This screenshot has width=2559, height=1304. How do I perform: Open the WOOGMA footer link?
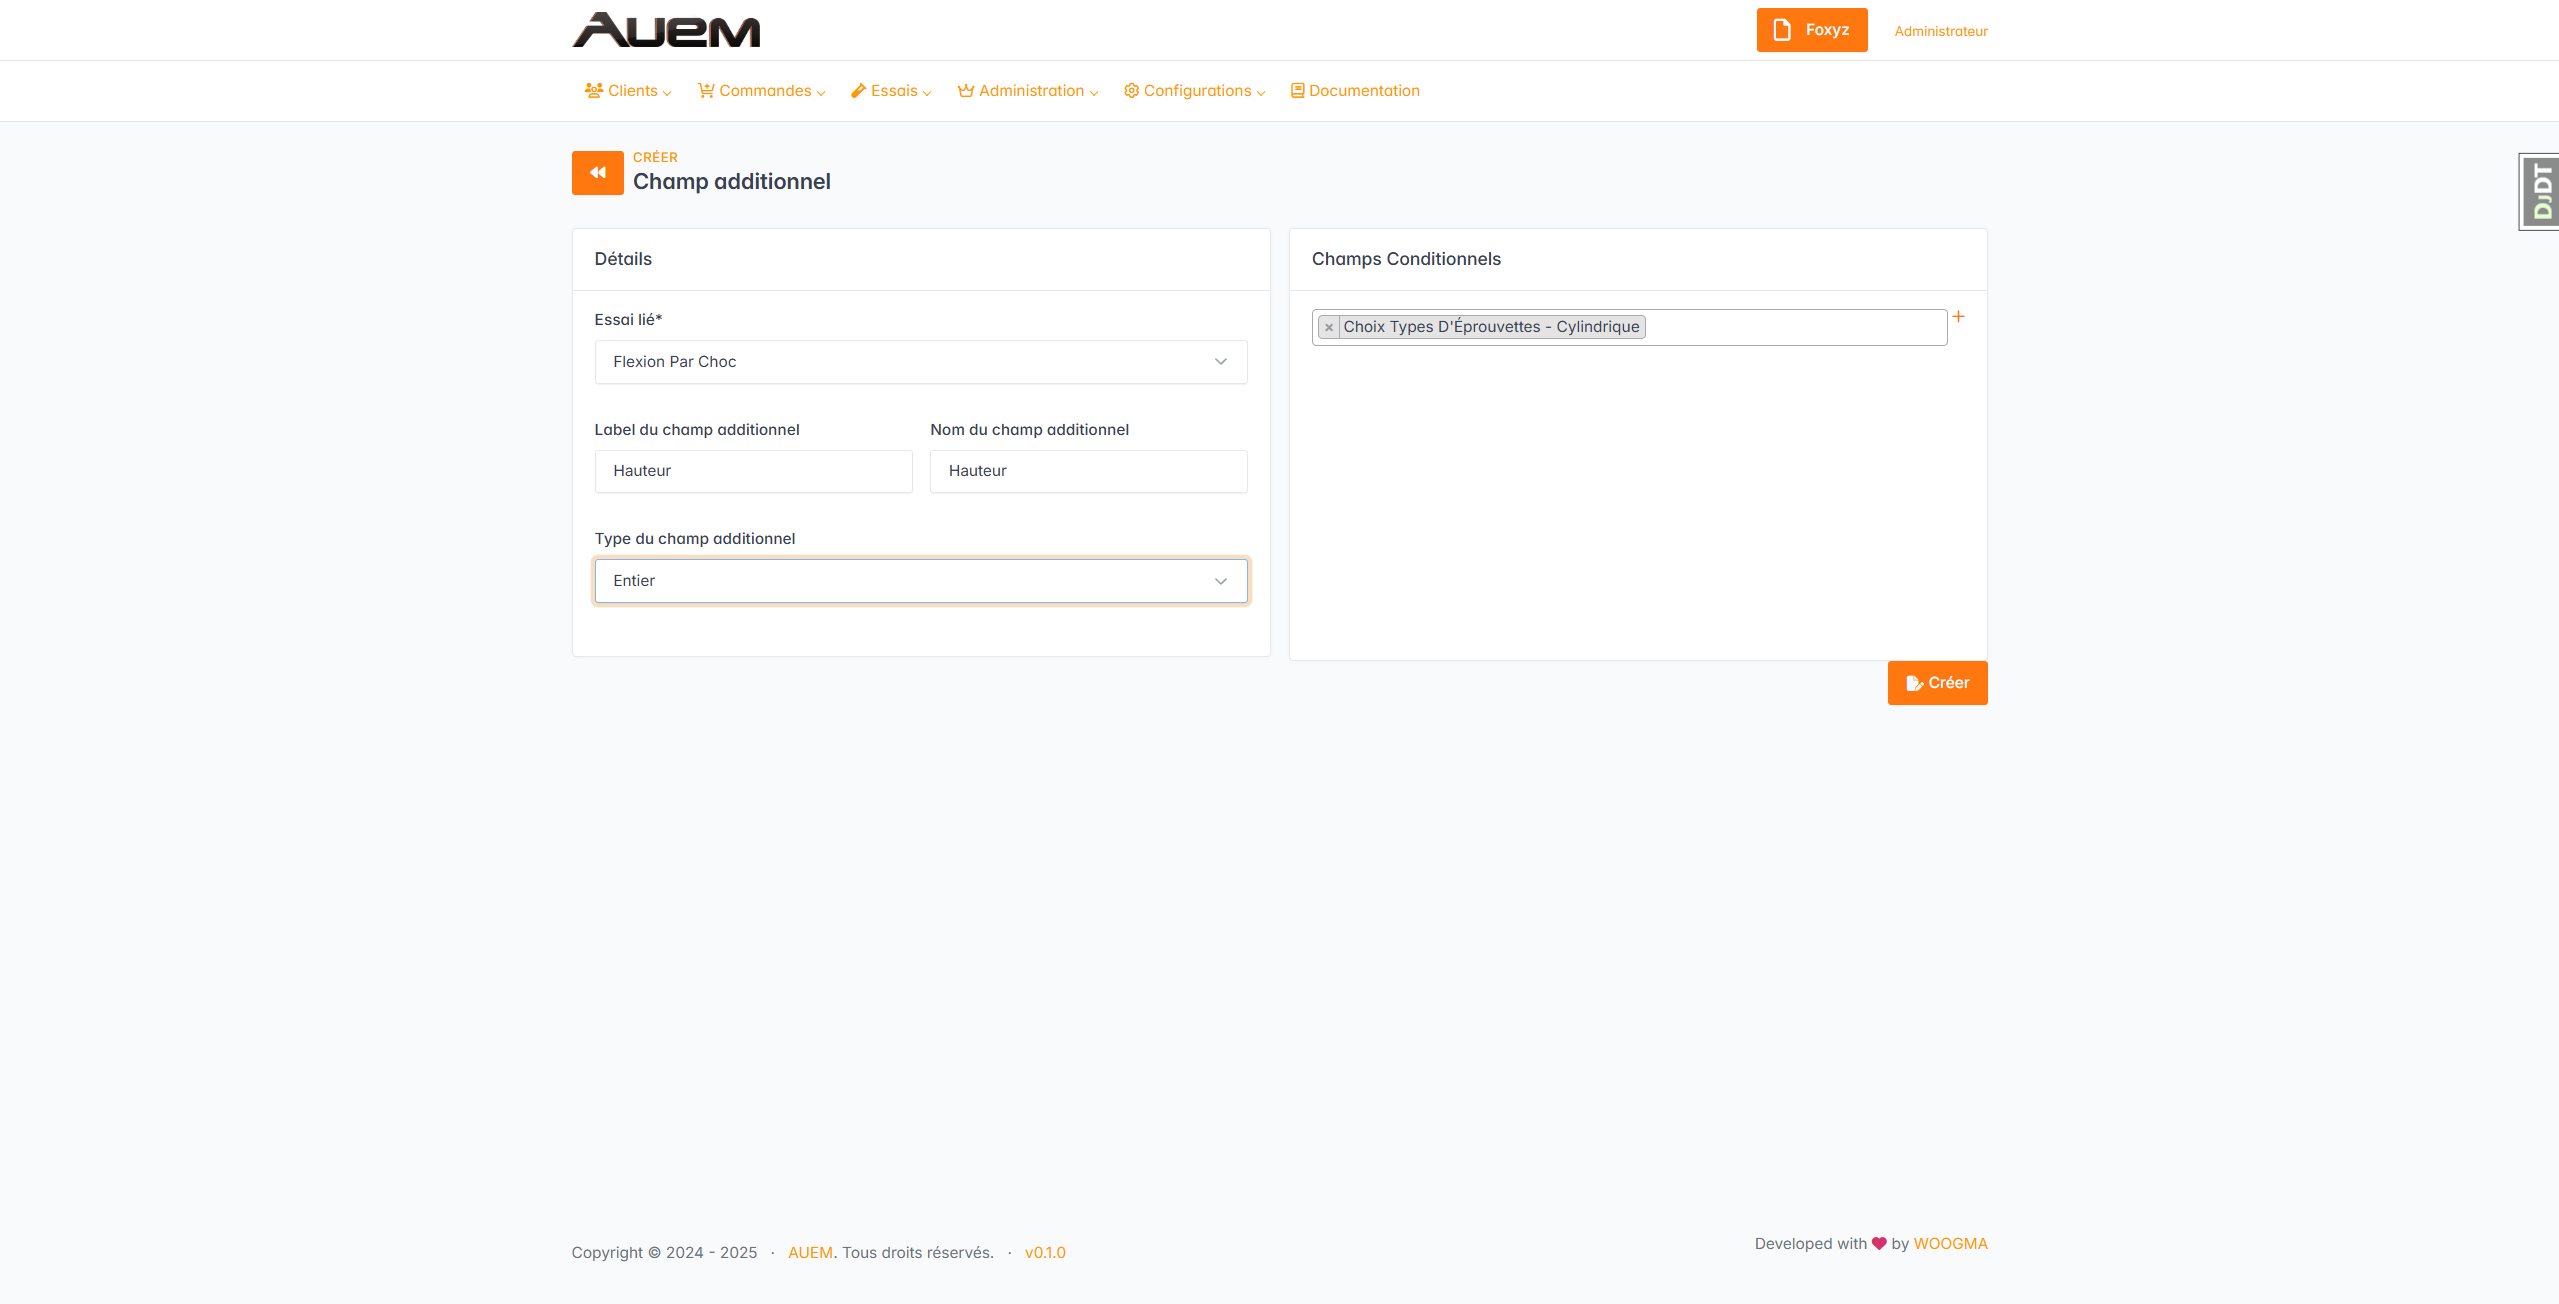click(1950, 1244)
